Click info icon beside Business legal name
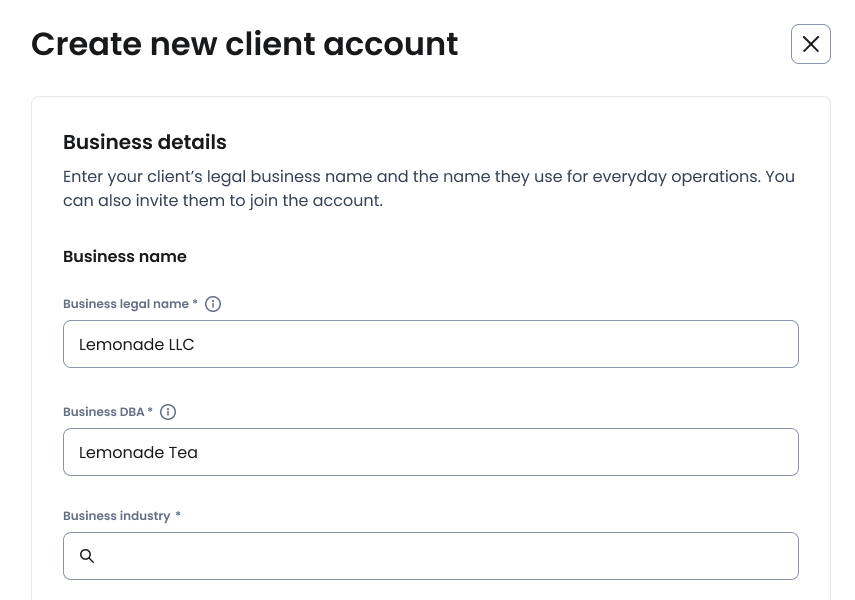The height and width of the screenshot is (600, 855). point(213,304)
